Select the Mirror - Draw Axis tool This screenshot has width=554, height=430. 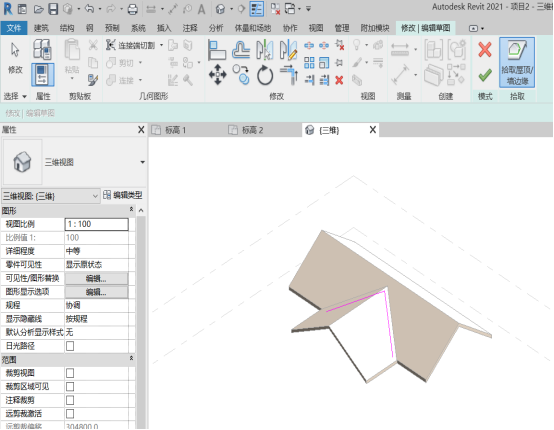click(x=288, y=50)
